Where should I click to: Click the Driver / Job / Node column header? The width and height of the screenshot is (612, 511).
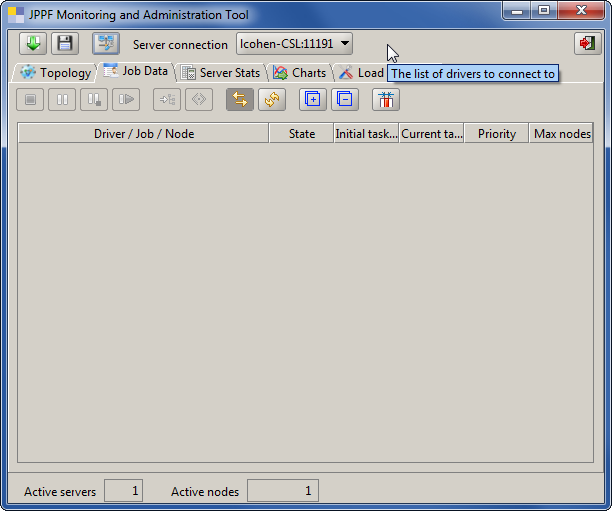tap(144, 134)
